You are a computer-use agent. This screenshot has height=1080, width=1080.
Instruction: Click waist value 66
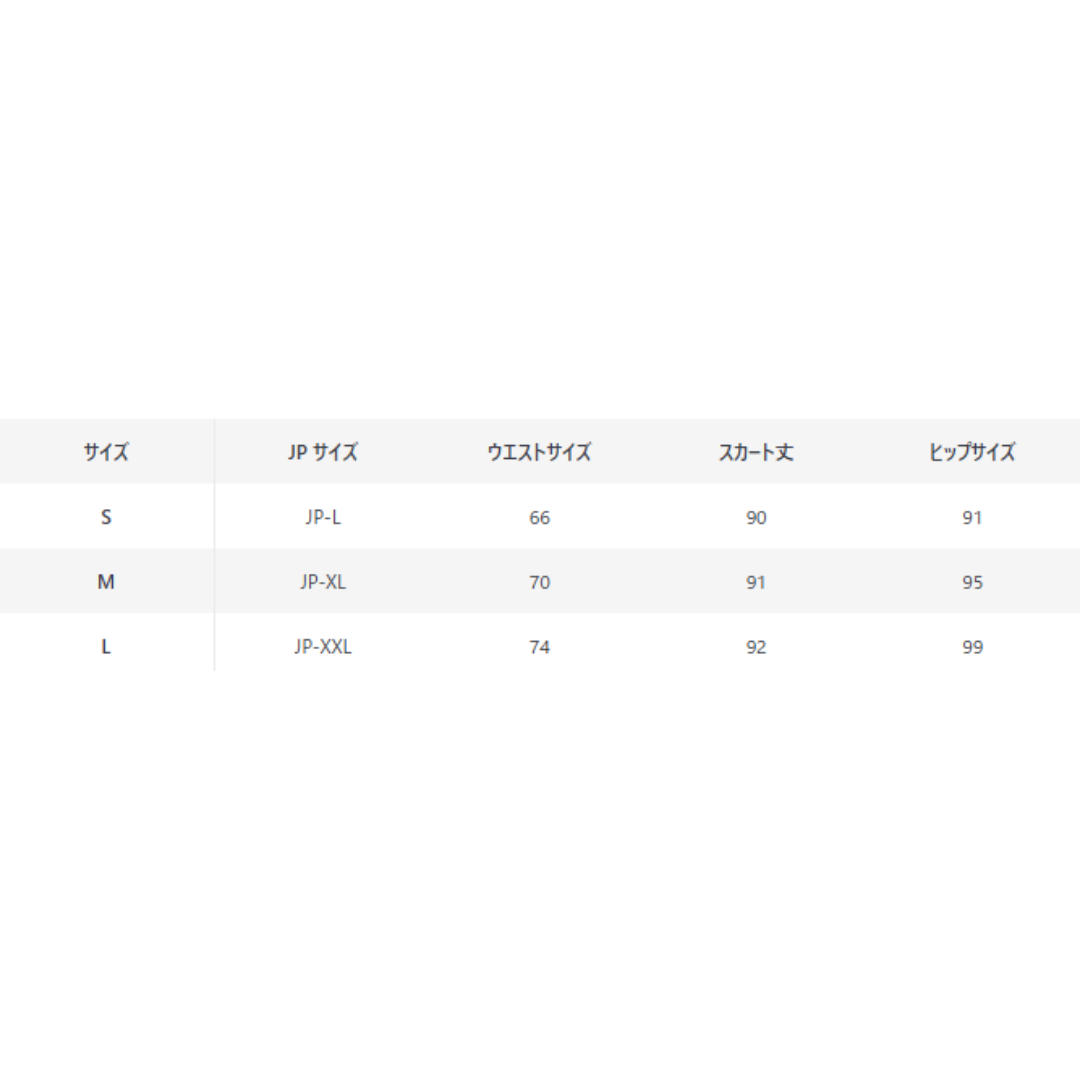[539, 517]
